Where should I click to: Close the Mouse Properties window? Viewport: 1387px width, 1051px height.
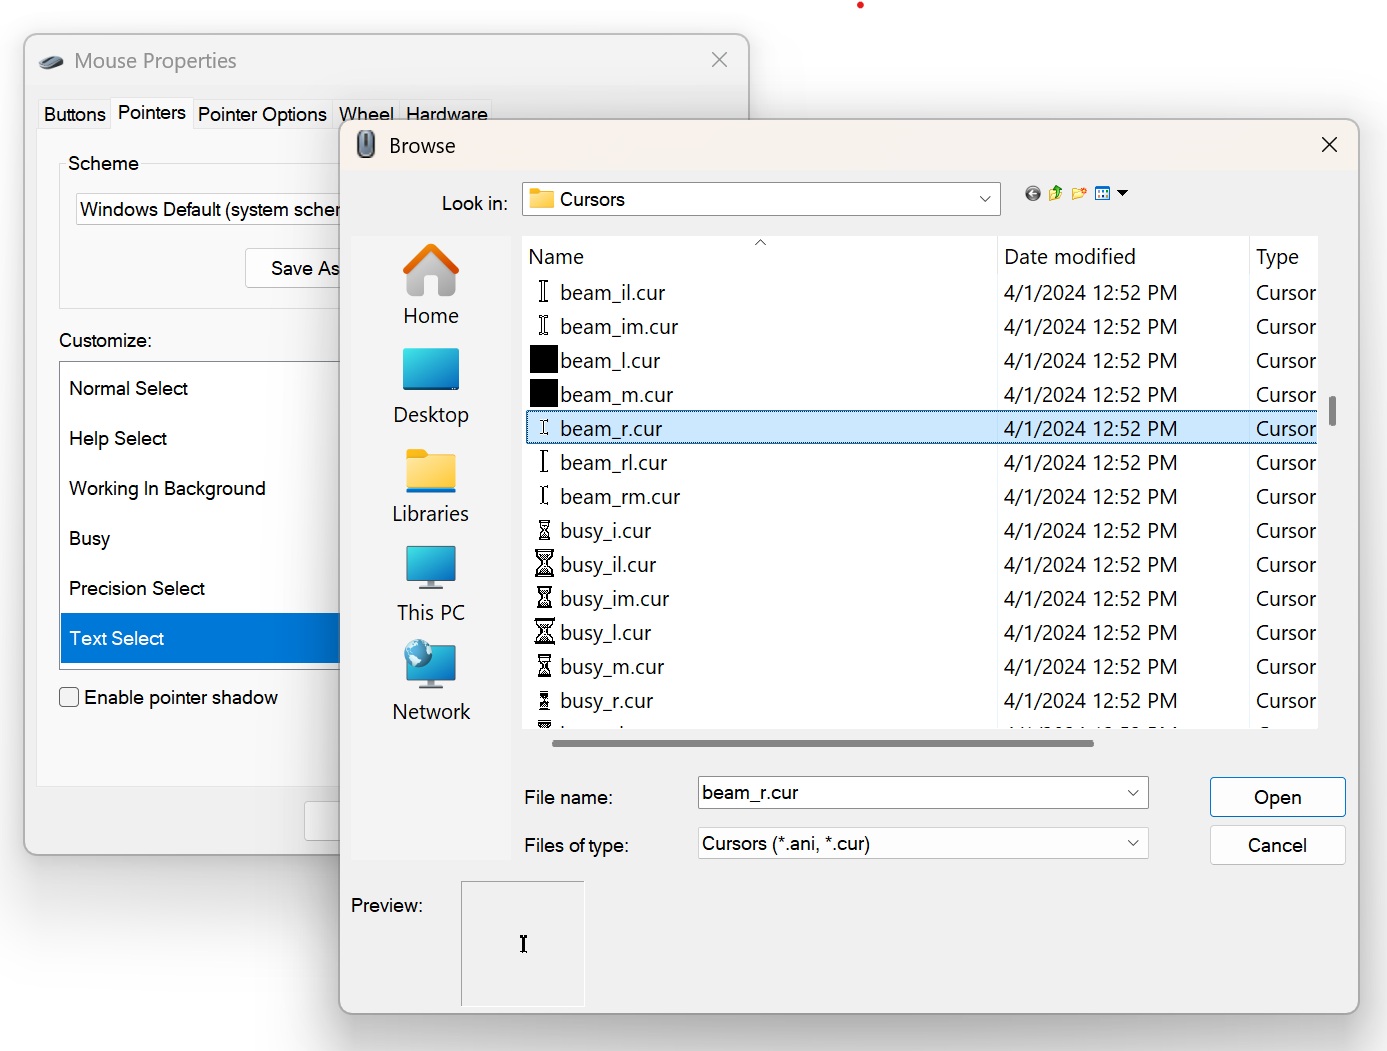point(719,60)
